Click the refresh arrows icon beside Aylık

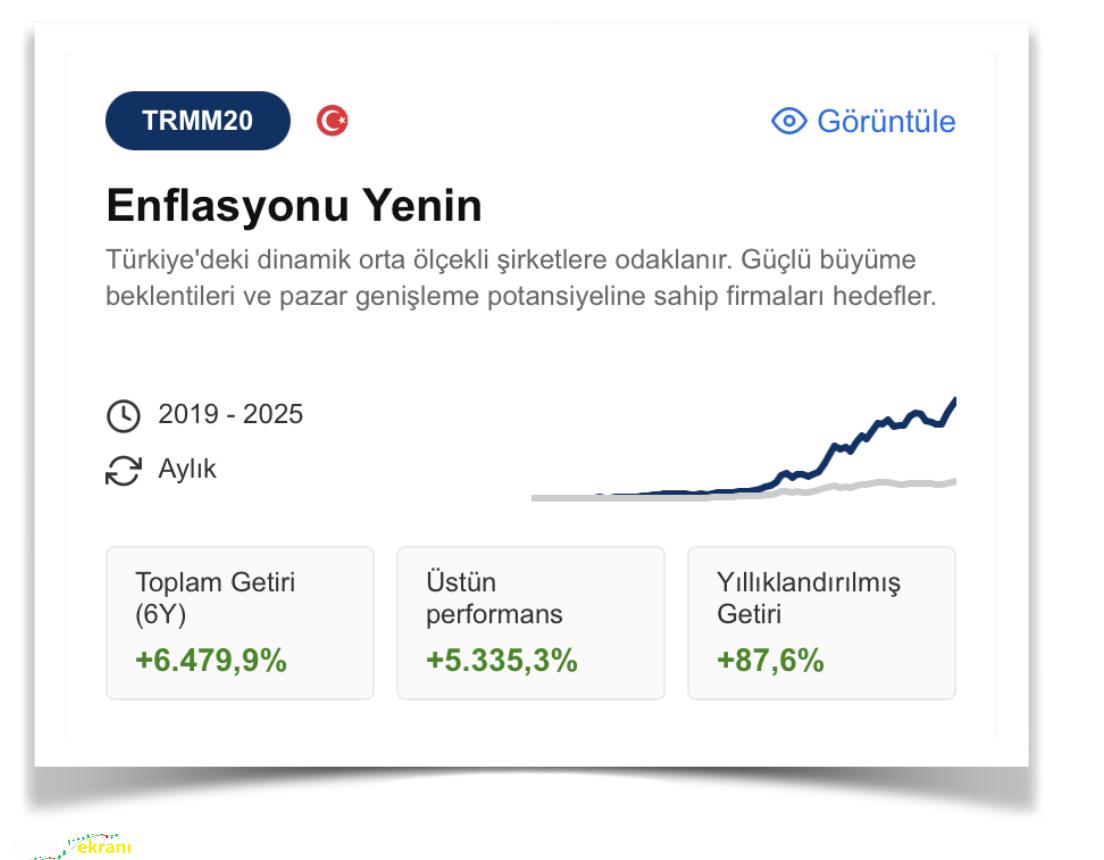click(x=123, y=470)
